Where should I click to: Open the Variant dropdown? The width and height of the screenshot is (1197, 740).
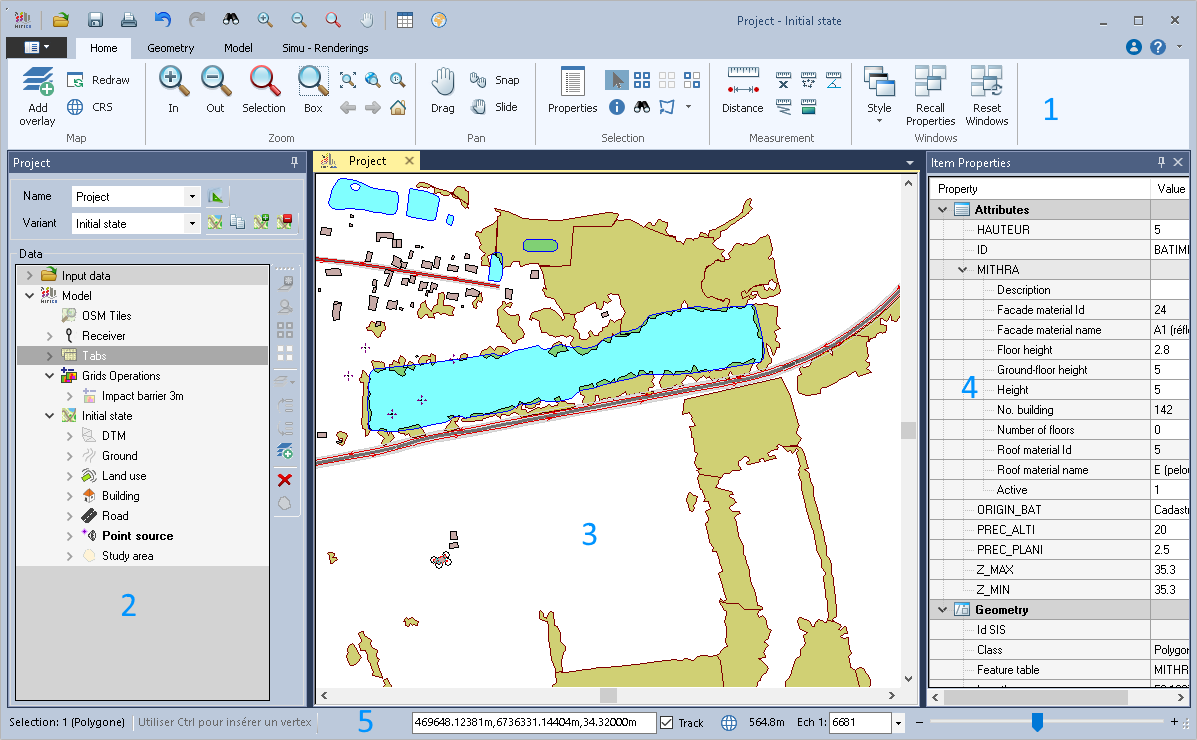(x=192, y=223)
